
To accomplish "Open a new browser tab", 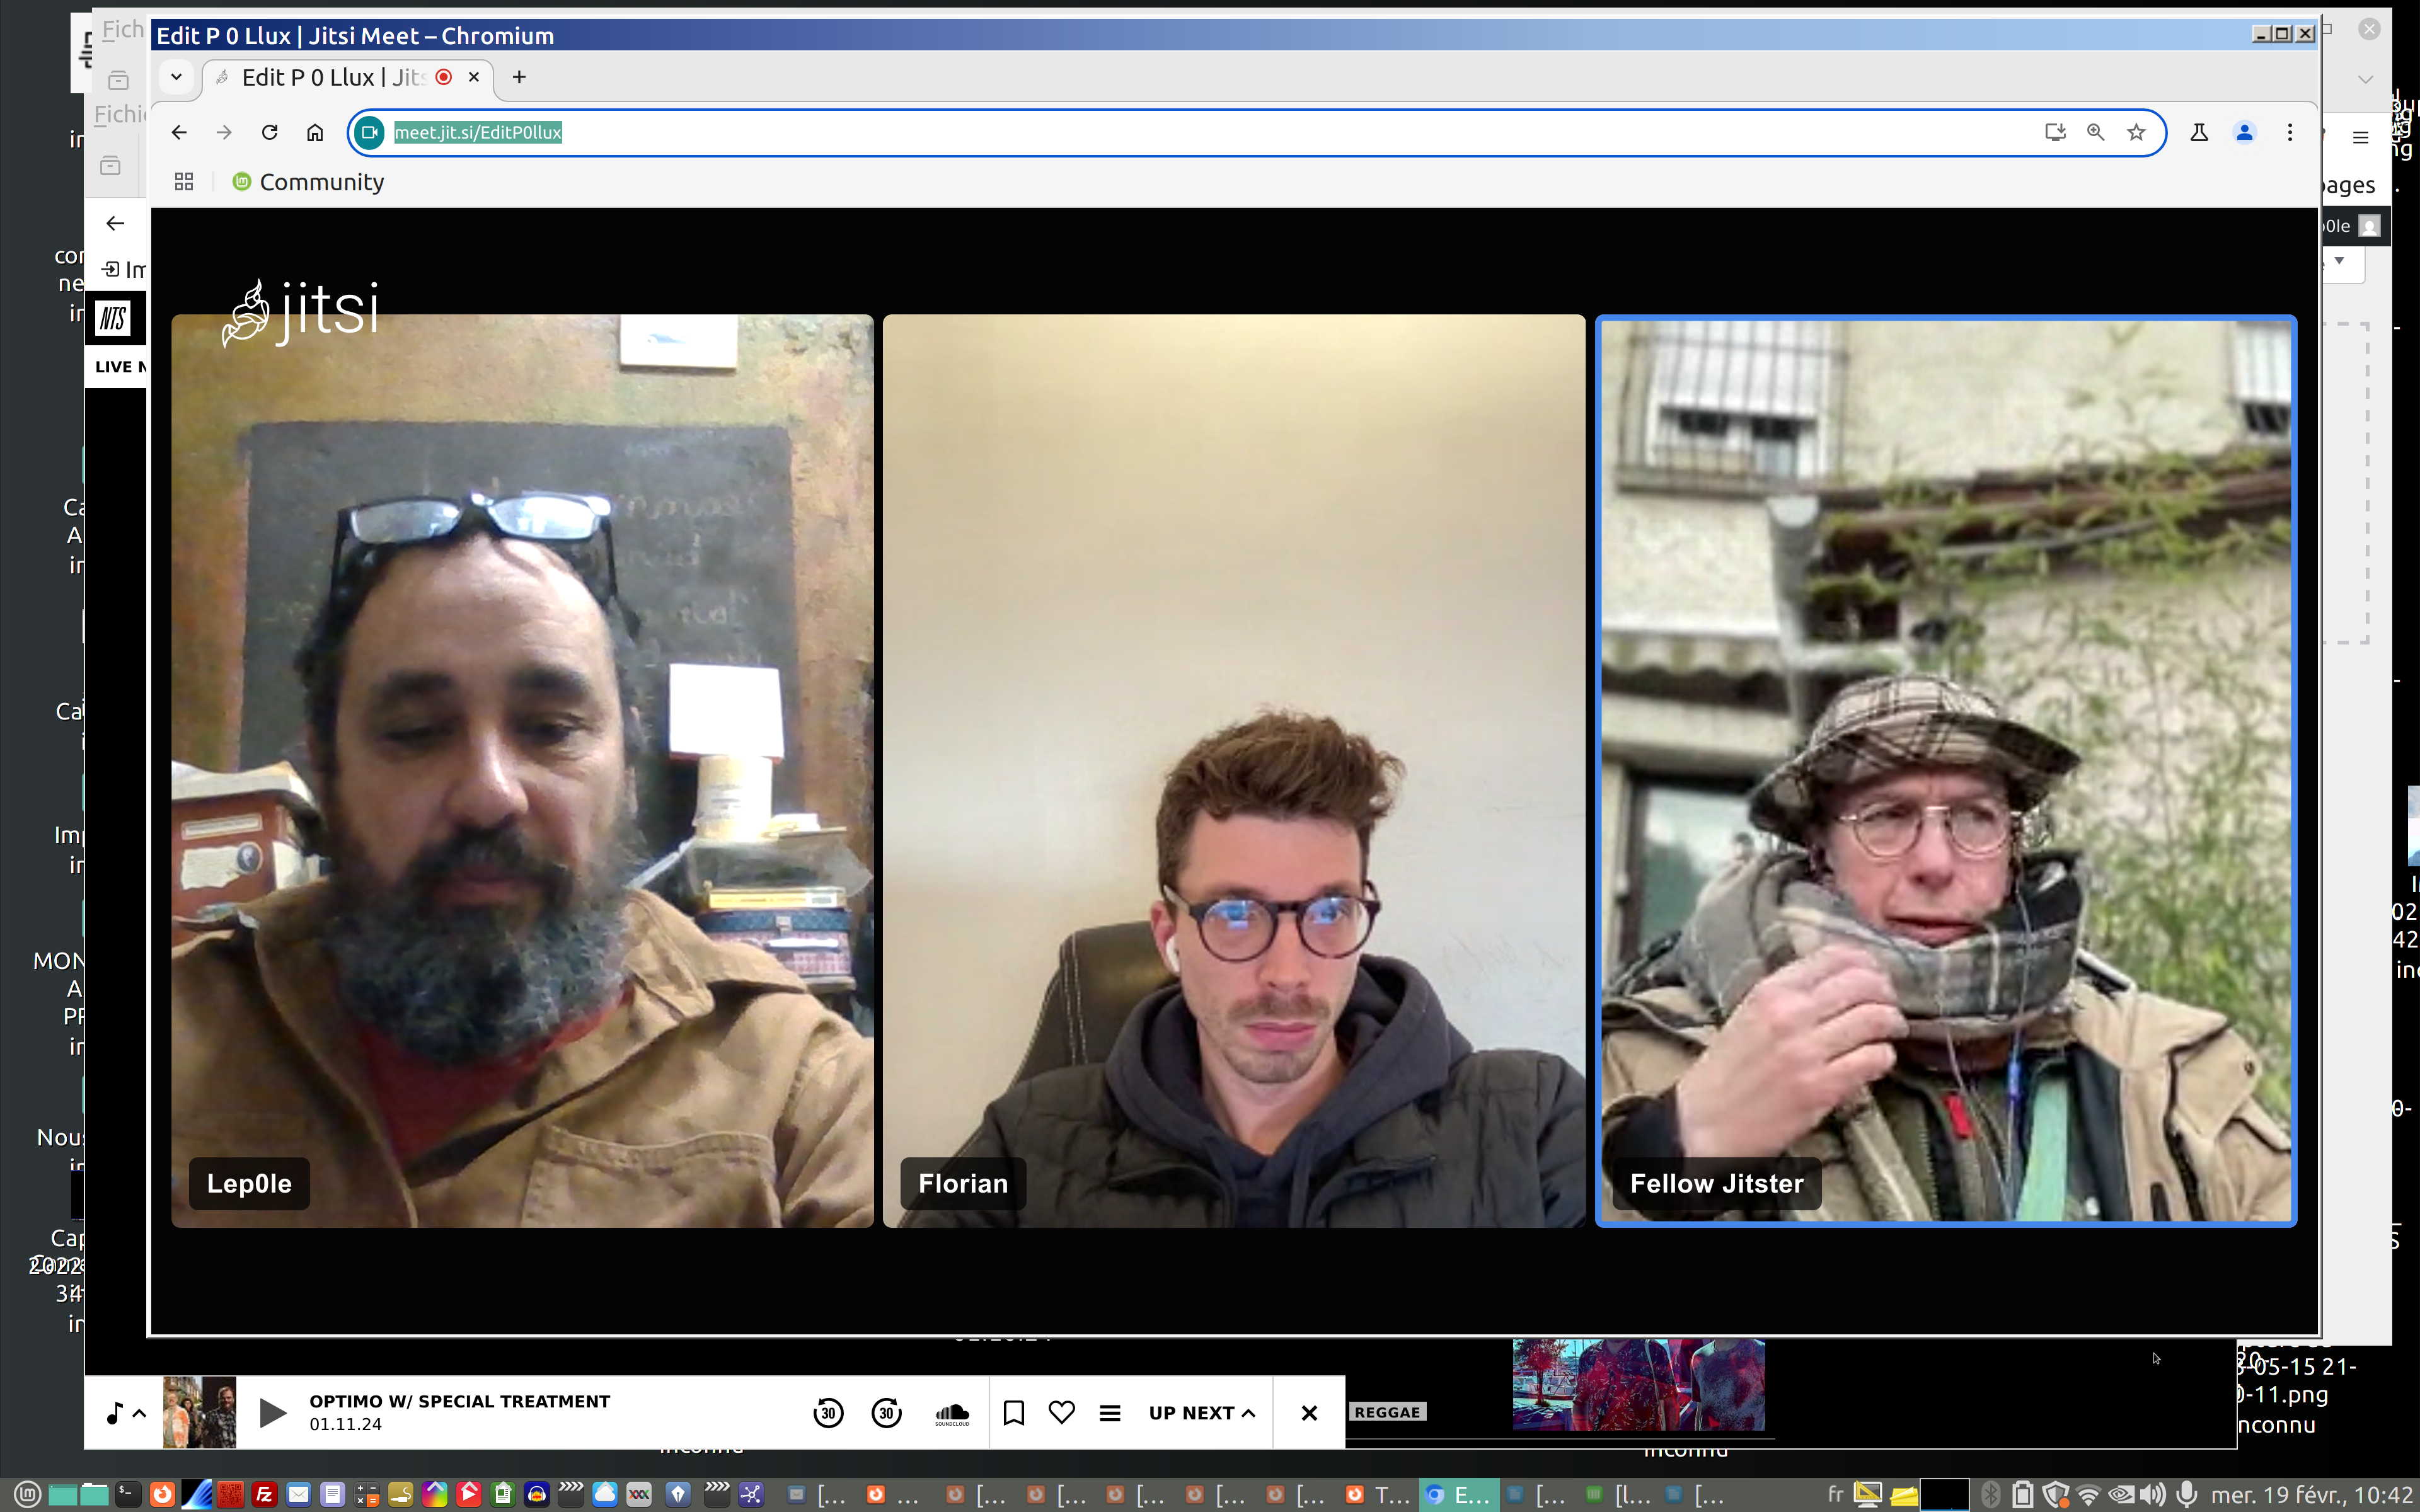I will pyautogui.click(x=519, y=77).
